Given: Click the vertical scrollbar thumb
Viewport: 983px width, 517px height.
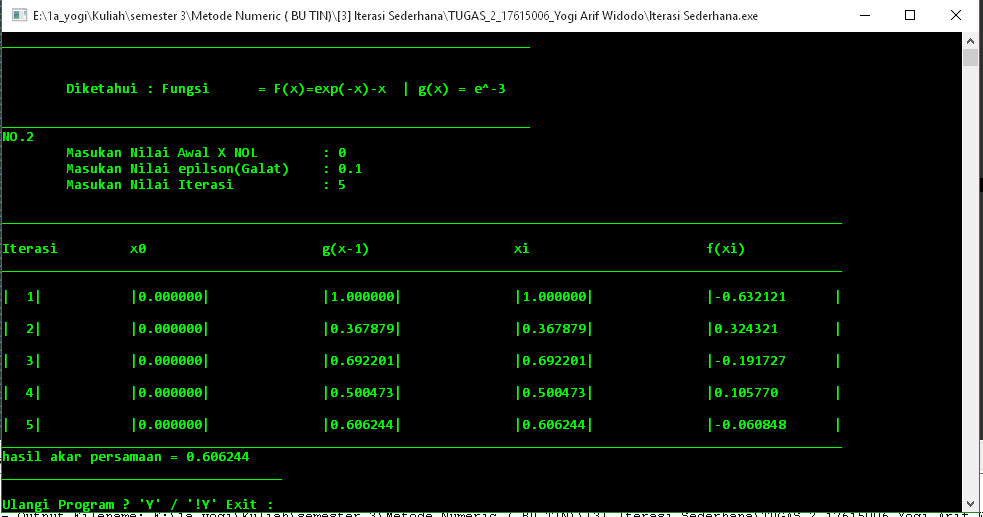Looking at the screenshot, I should [x=970, y=58].
